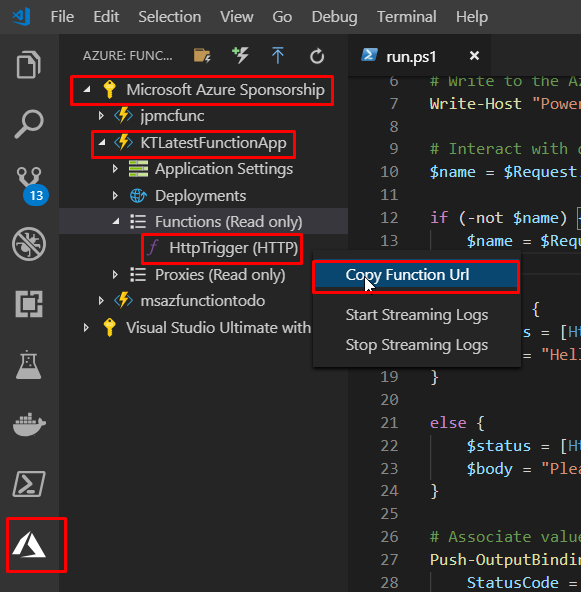The height and width of the screenshot is (592, 581).
Task: Click $body variable on line 23
Action: 490,469
